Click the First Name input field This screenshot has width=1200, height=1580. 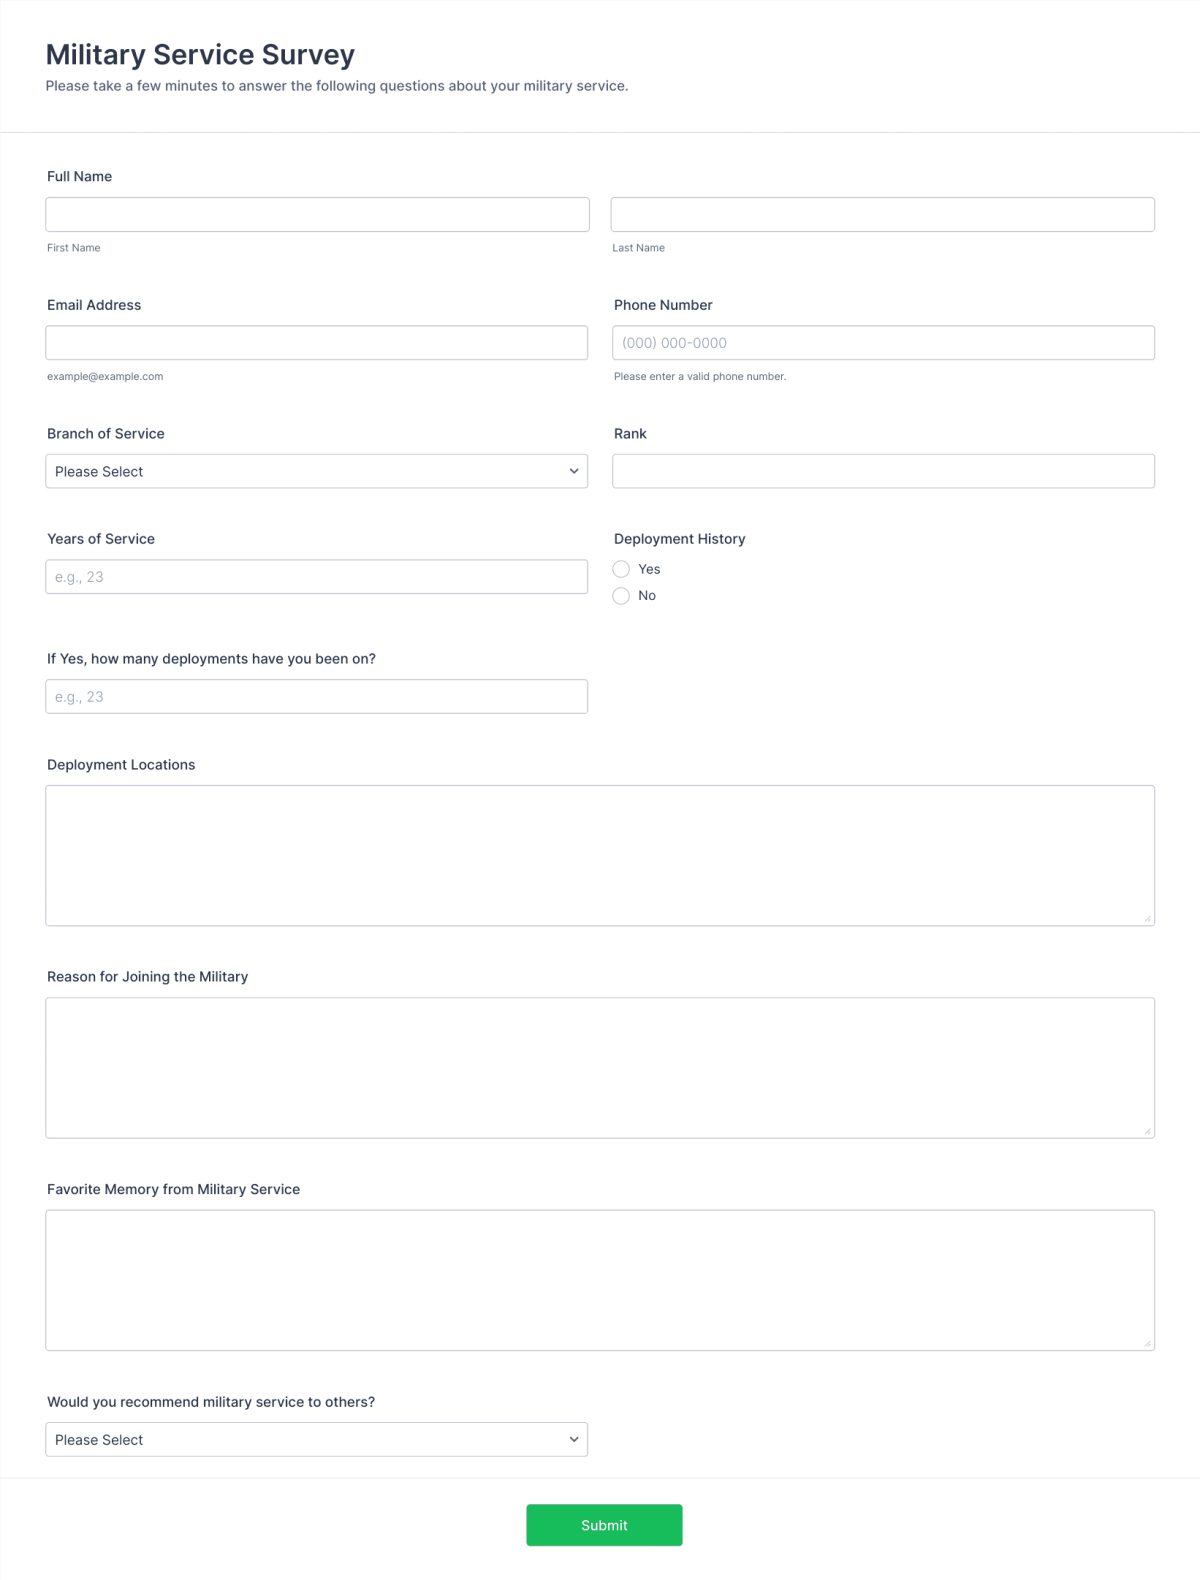tap(317, 214)
